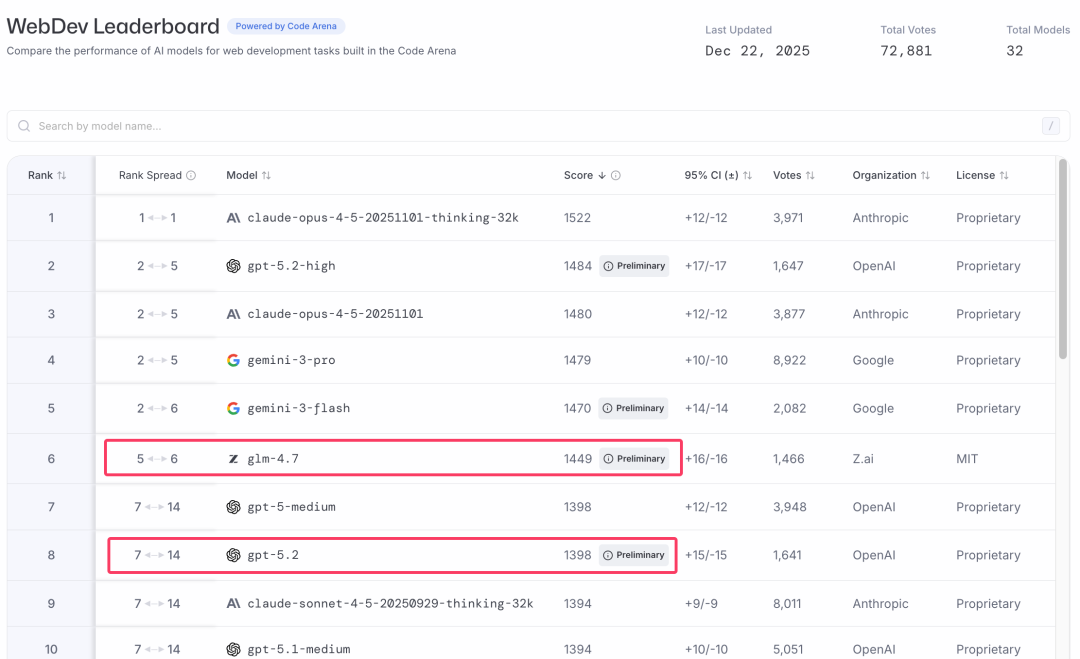
Task: Click OpenAI logo beside gpt-5.1-medium
Action: [233, 649]
